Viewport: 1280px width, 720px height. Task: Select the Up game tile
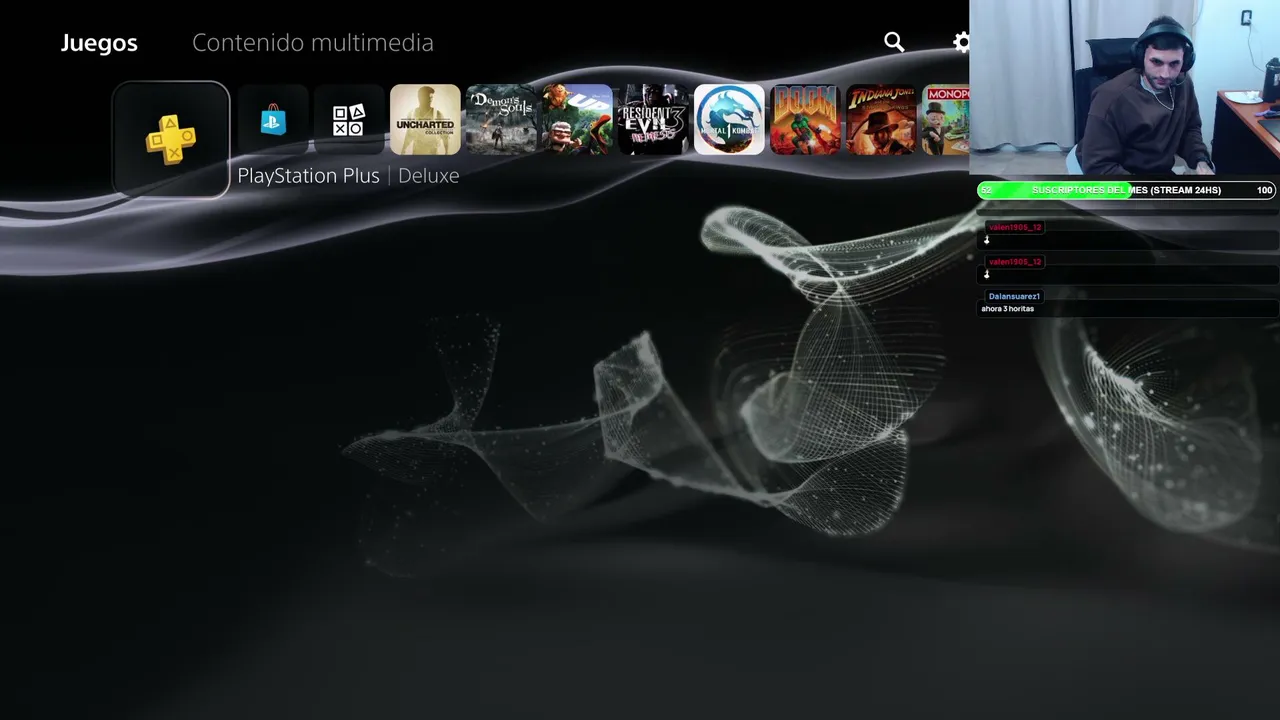[x=577, y=120]
